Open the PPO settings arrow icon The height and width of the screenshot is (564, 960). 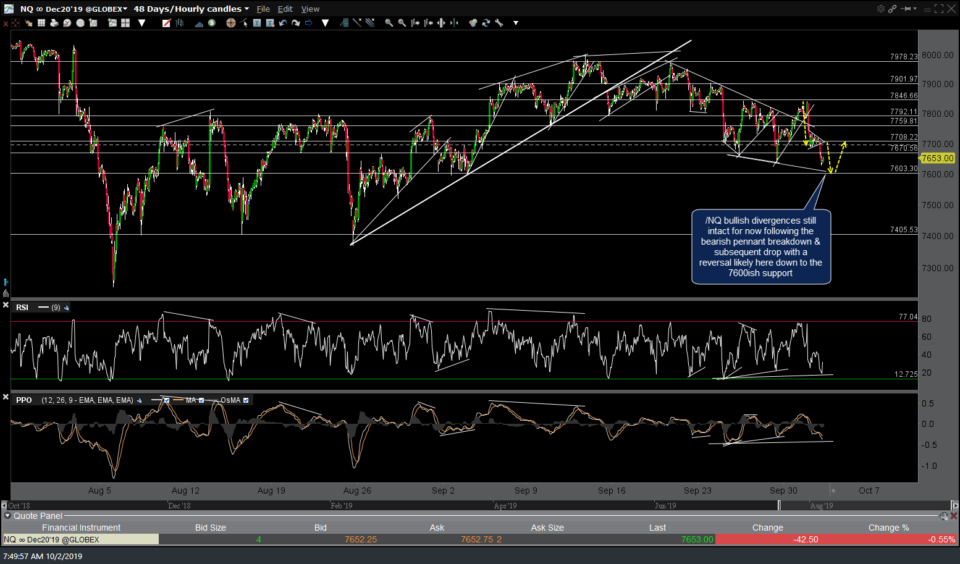(x=139, y=400)
